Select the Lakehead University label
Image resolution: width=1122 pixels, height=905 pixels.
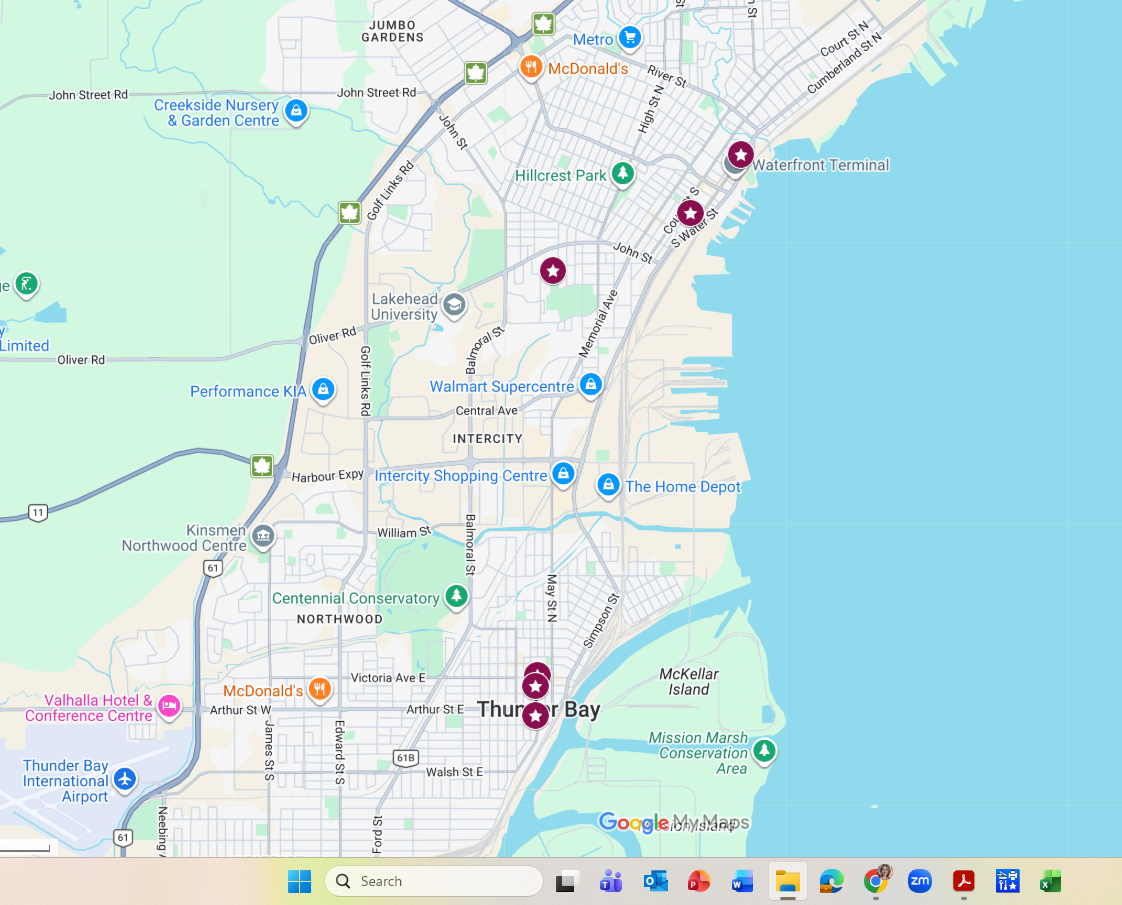pyautogui.click(x=404, y=306)
